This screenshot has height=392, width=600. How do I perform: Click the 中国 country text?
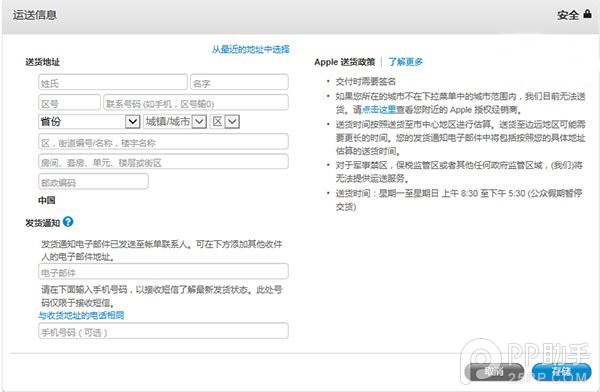click(x=47, y=200)
